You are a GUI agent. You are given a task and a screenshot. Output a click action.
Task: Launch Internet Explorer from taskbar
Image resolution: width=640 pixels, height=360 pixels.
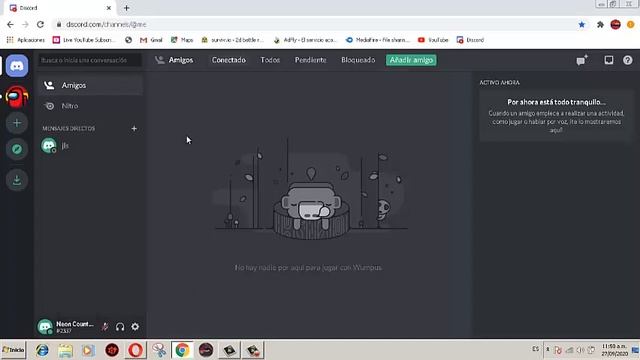[42, 350]
